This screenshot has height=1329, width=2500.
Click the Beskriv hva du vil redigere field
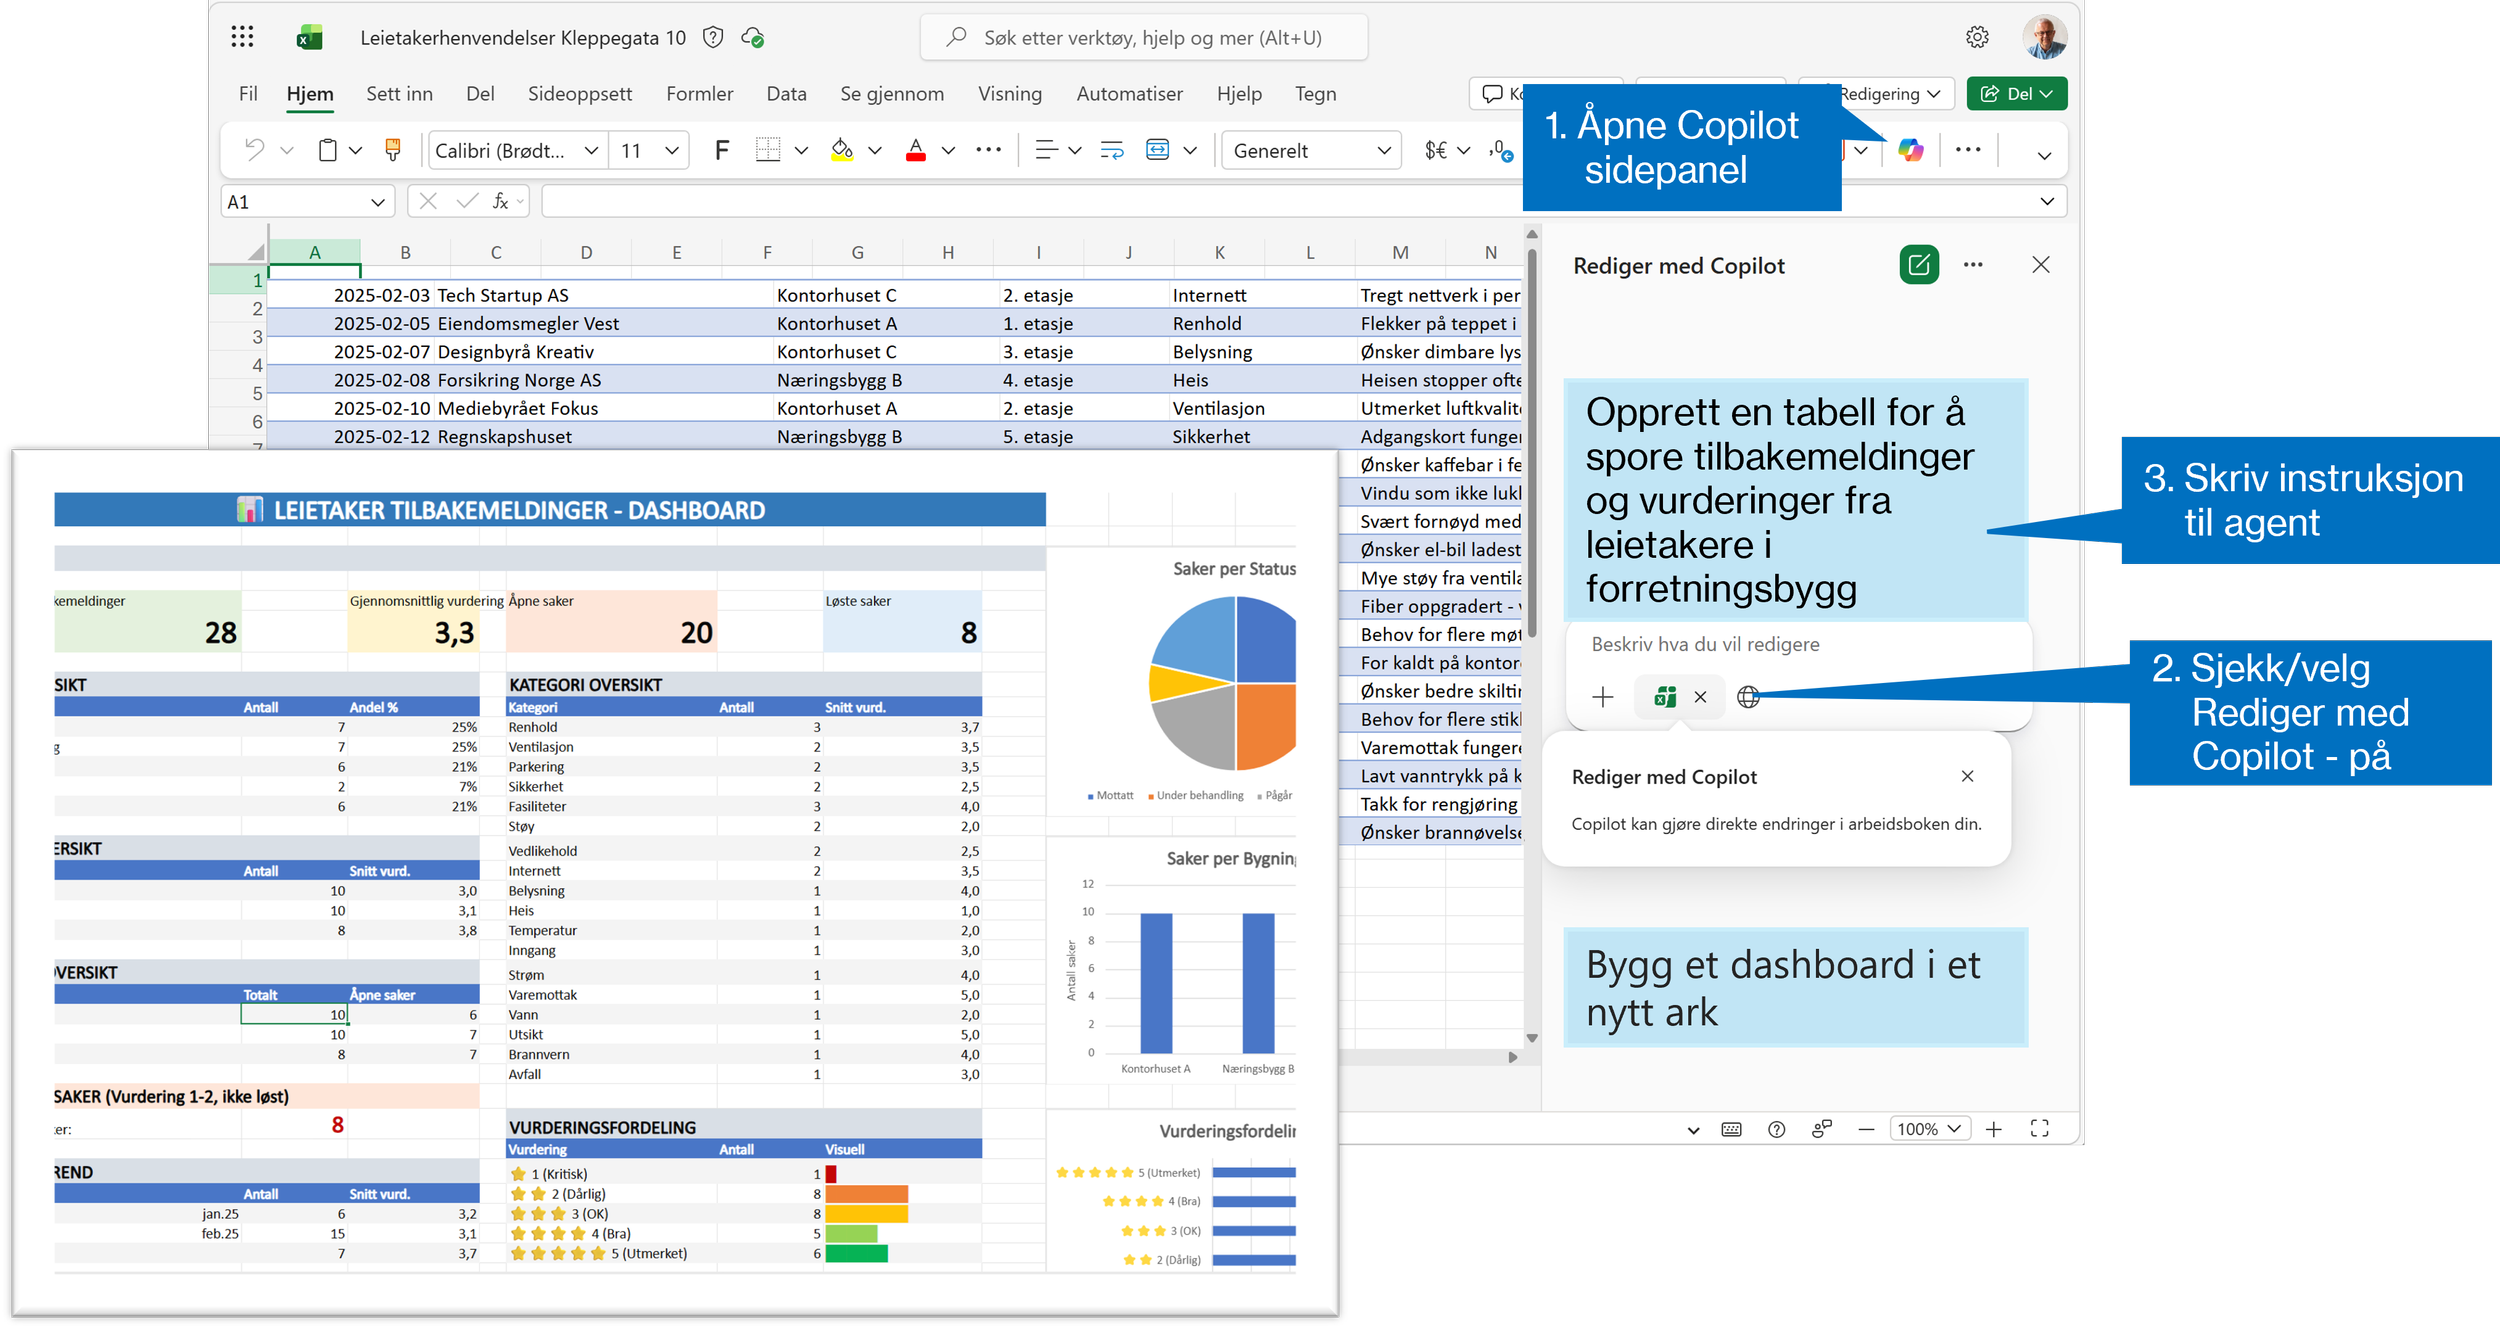pyautogui.click(x=1797, y=645)
